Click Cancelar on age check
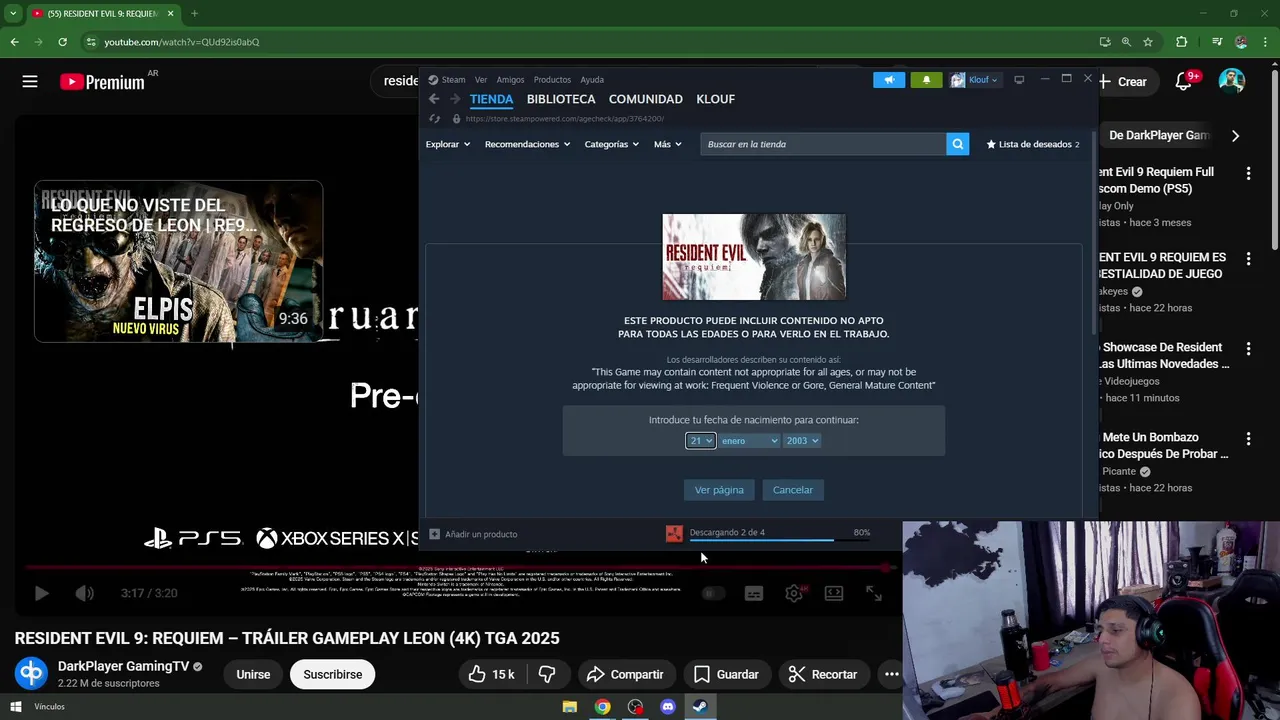 tap(793, 490)
